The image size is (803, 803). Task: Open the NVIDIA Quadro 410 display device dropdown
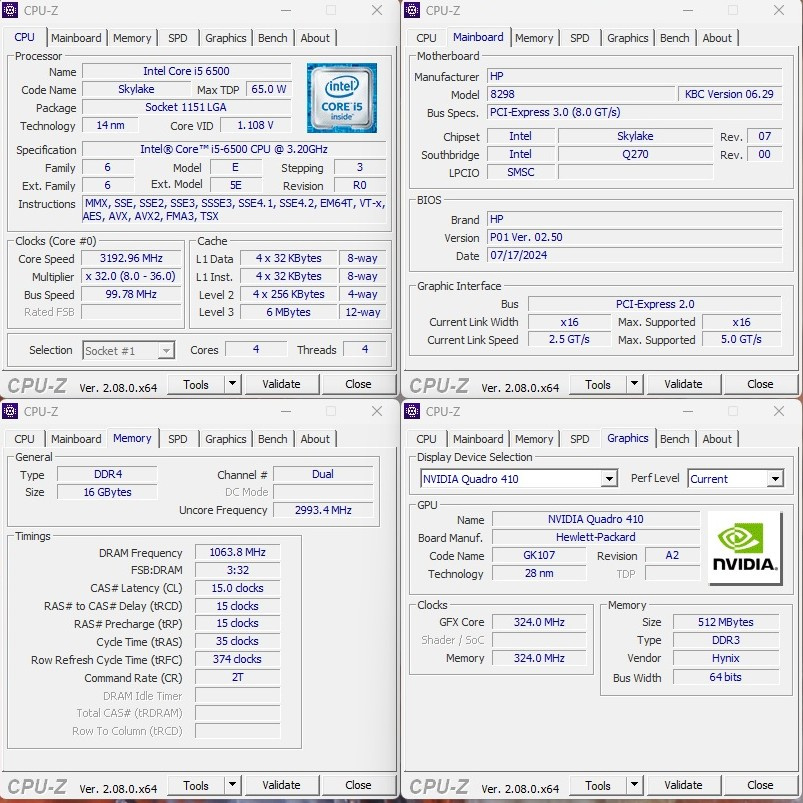pyautogui.click(x=608, y=479)
